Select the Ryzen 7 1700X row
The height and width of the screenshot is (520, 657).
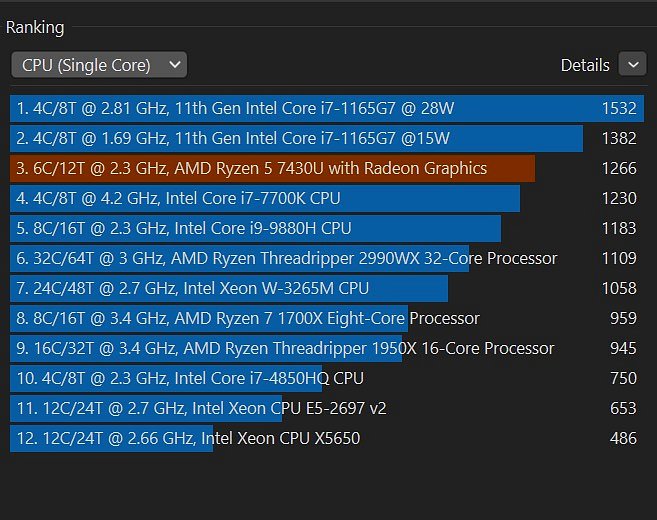pos(327,318)
